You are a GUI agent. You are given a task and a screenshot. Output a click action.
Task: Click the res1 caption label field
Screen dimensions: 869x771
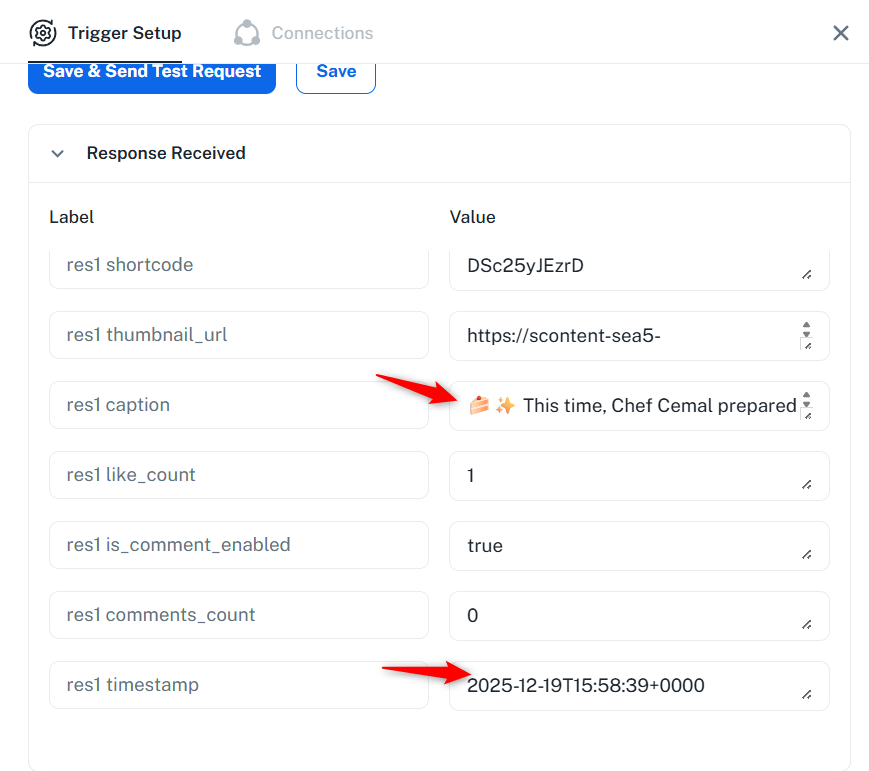pos(238,405)
